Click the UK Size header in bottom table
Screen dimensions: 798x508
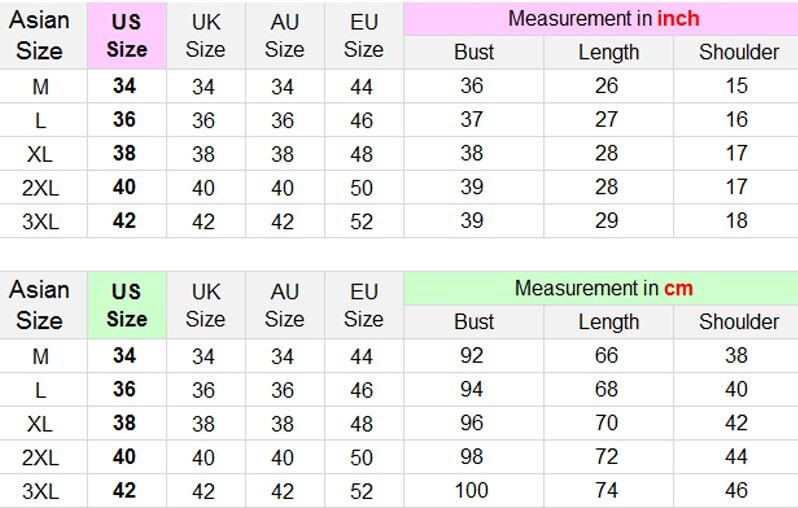click(x=206, y=305)
